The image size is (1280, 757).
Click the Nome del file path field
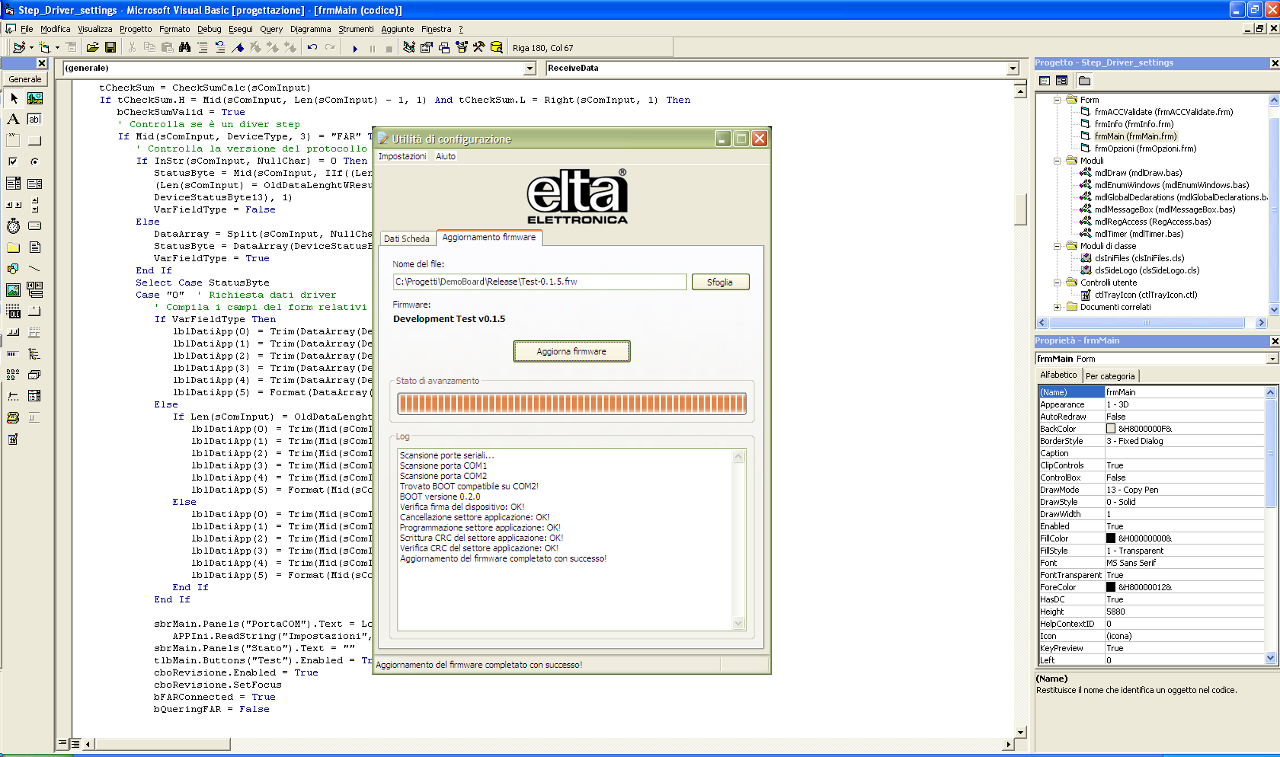[539, 282]
